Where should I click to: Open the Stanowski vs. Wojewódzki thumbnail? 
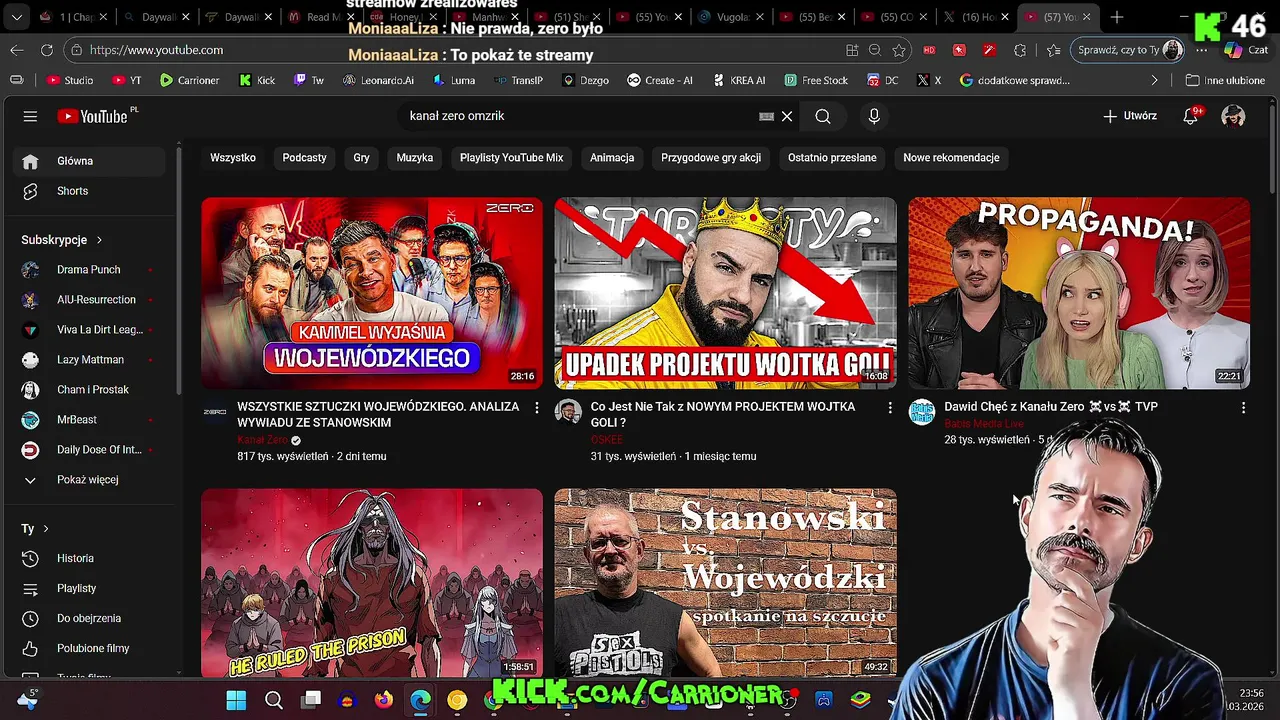pyautogui.click(x=726, y=583)
